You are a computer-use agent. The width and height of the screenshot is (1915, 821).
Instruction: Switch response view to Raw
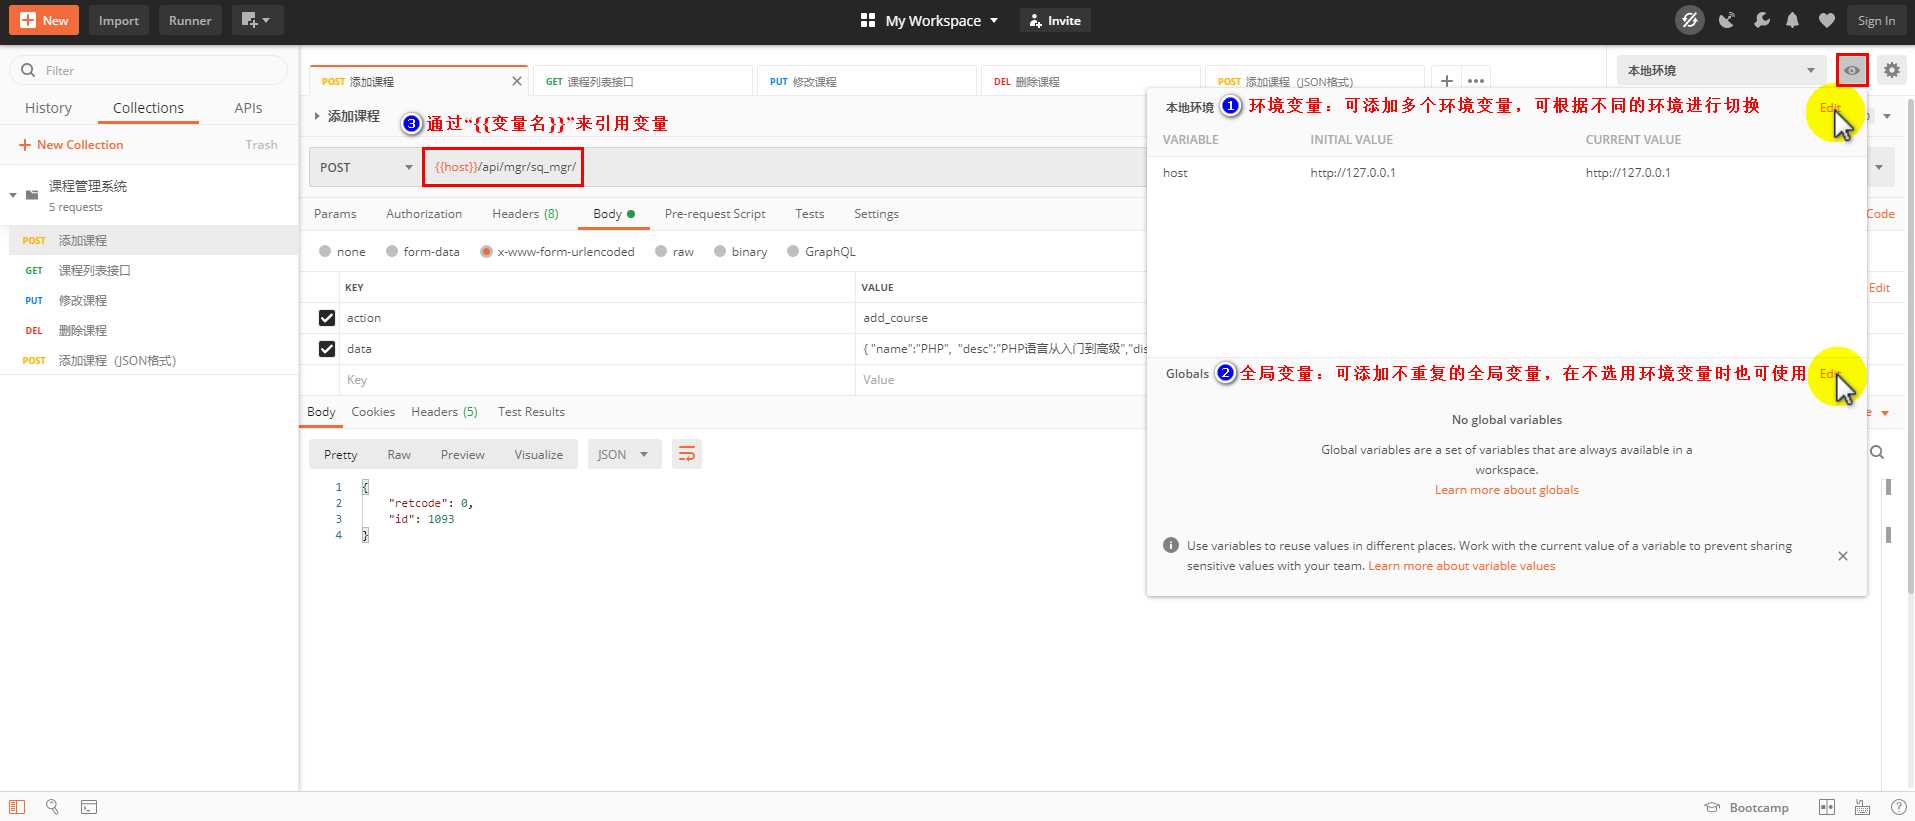(x=399, y=455)
